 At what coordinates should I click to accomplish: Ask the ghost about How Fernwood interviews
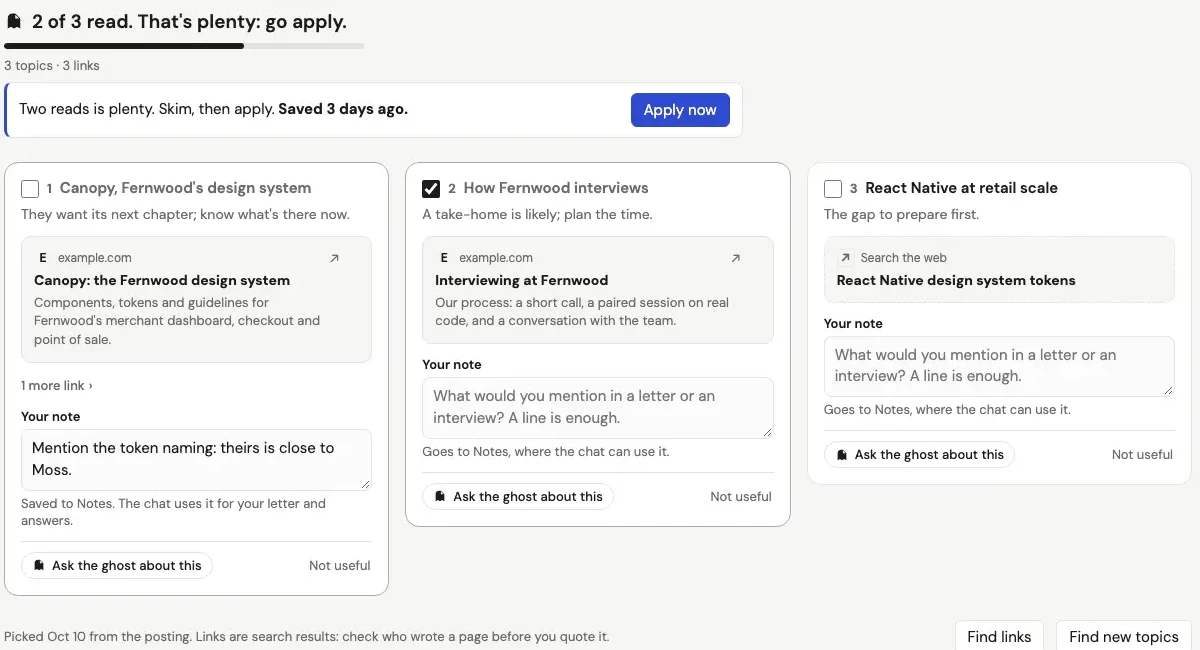point(518,497)
